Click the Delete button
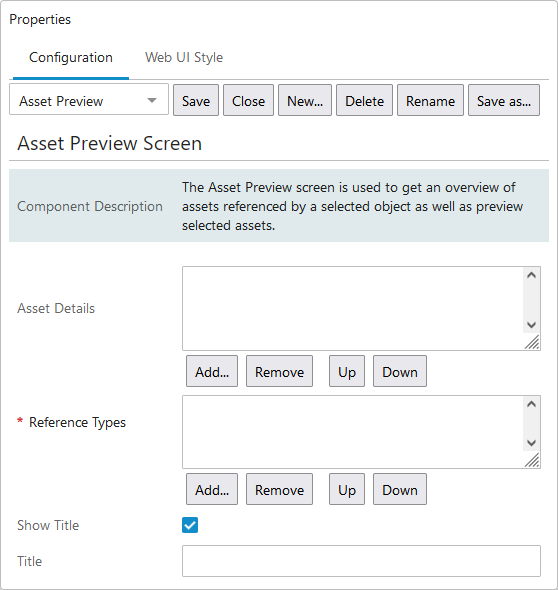Viewport: 558px width, 590px height. 364,100
